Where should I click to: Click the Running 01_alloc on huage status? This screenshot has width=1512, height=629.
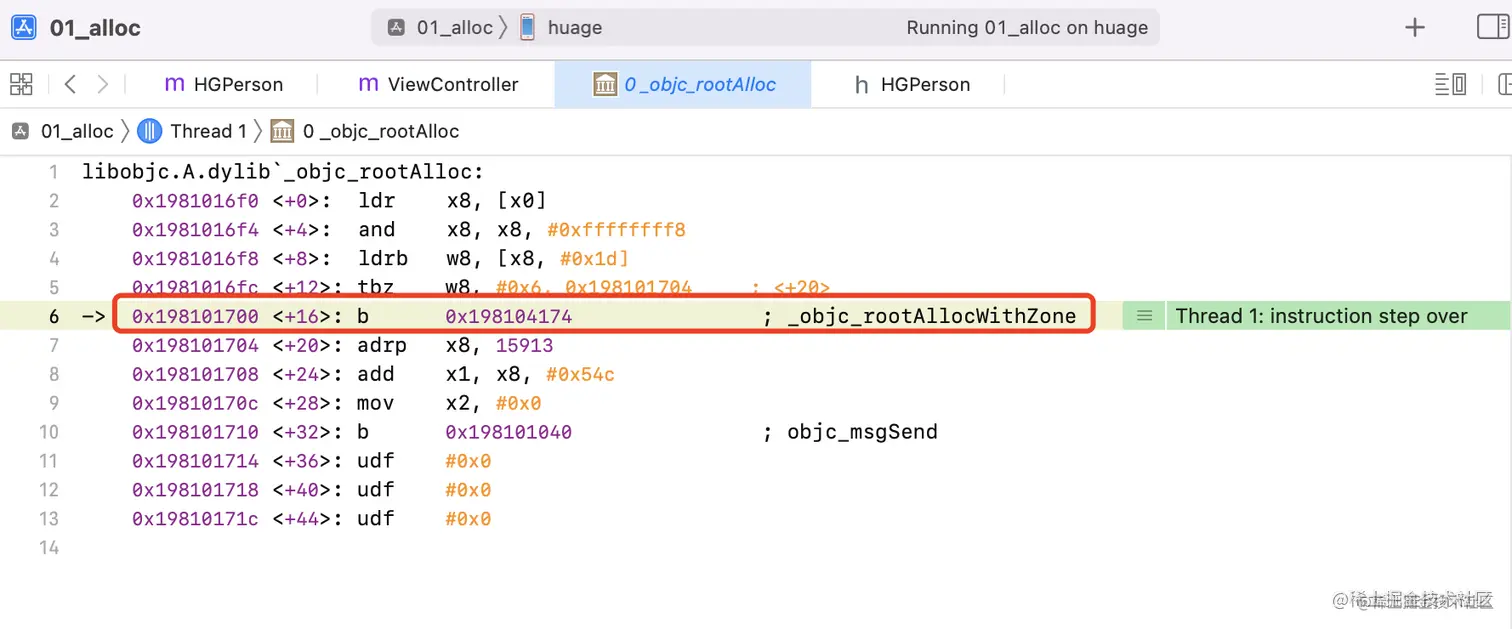point(1027,28)
